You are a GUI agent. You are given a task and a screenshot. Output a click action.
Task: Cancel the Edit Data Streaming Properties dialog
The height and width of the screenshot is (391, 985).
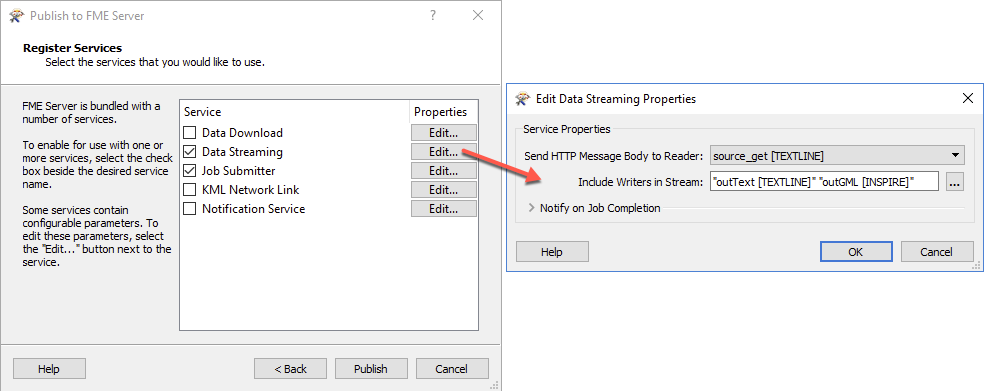(x=937, y=251)
